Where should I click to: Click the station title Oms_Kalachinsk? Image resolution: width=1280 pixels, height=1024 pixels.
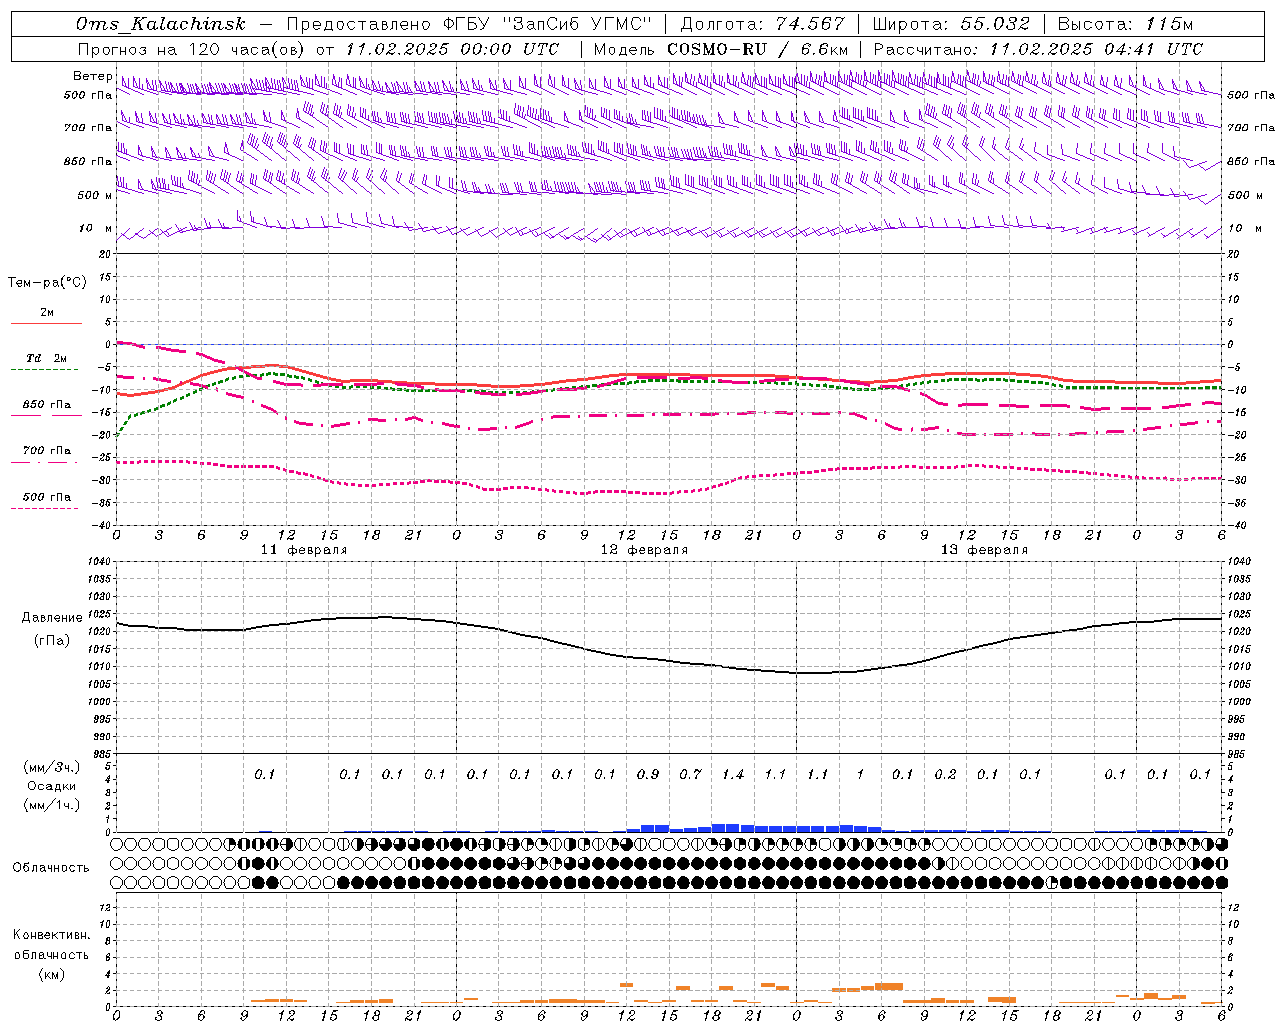tap(161, 24)
